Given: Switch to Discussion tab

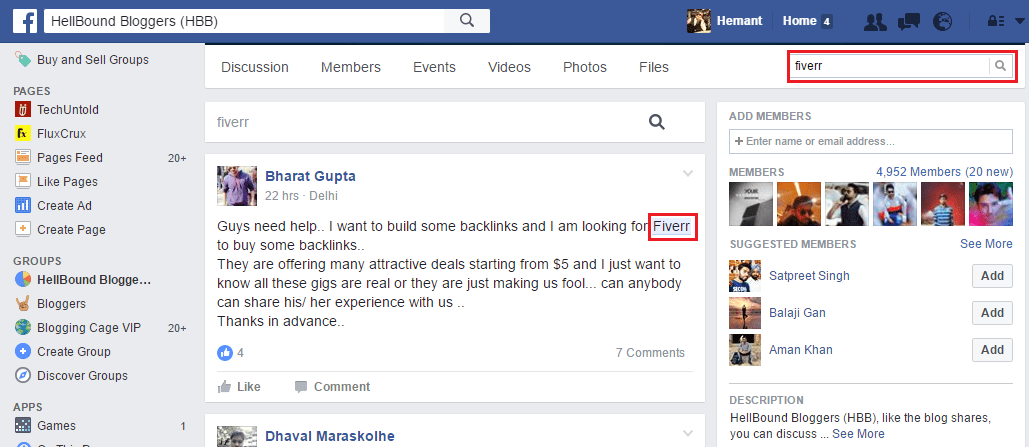Looking at the screenshot, I should tap(255, 67).
